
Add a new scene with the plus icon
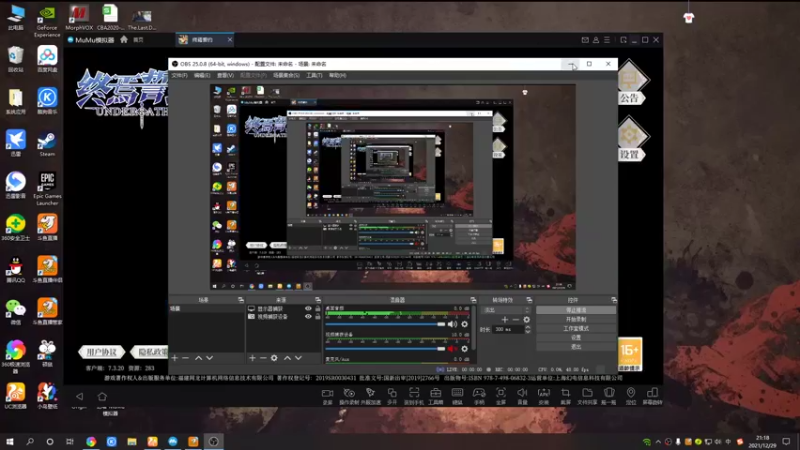click(175, 358)
